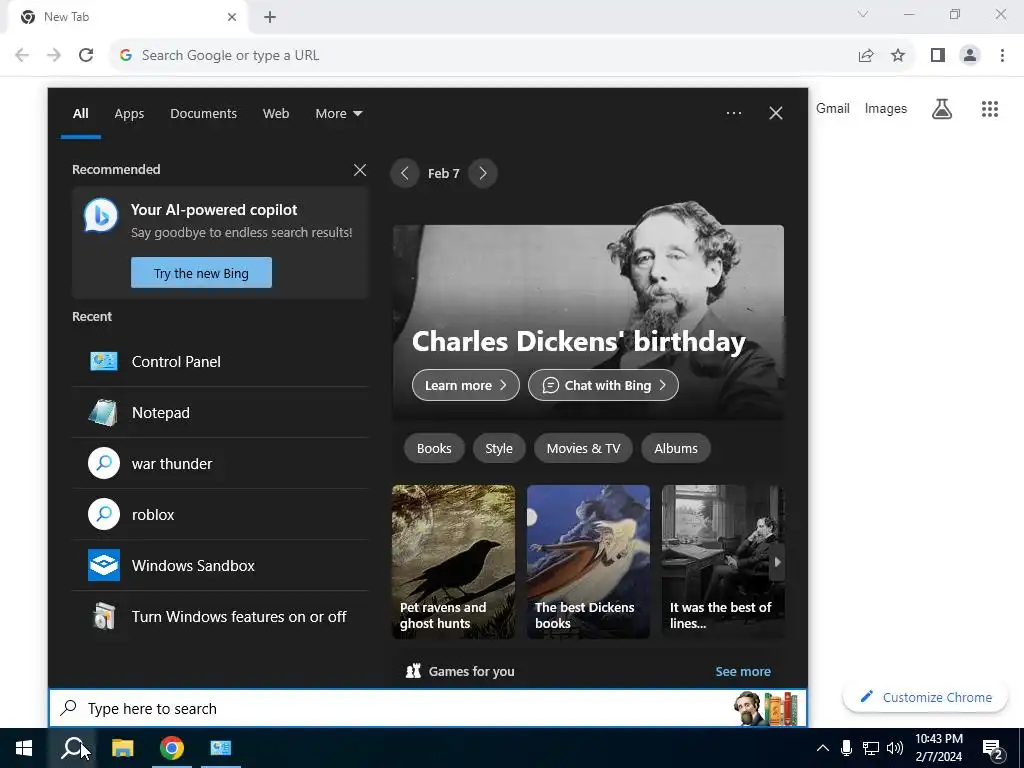Open the Google apps grid
The image size is (1024, 768).
coord(989,109)
